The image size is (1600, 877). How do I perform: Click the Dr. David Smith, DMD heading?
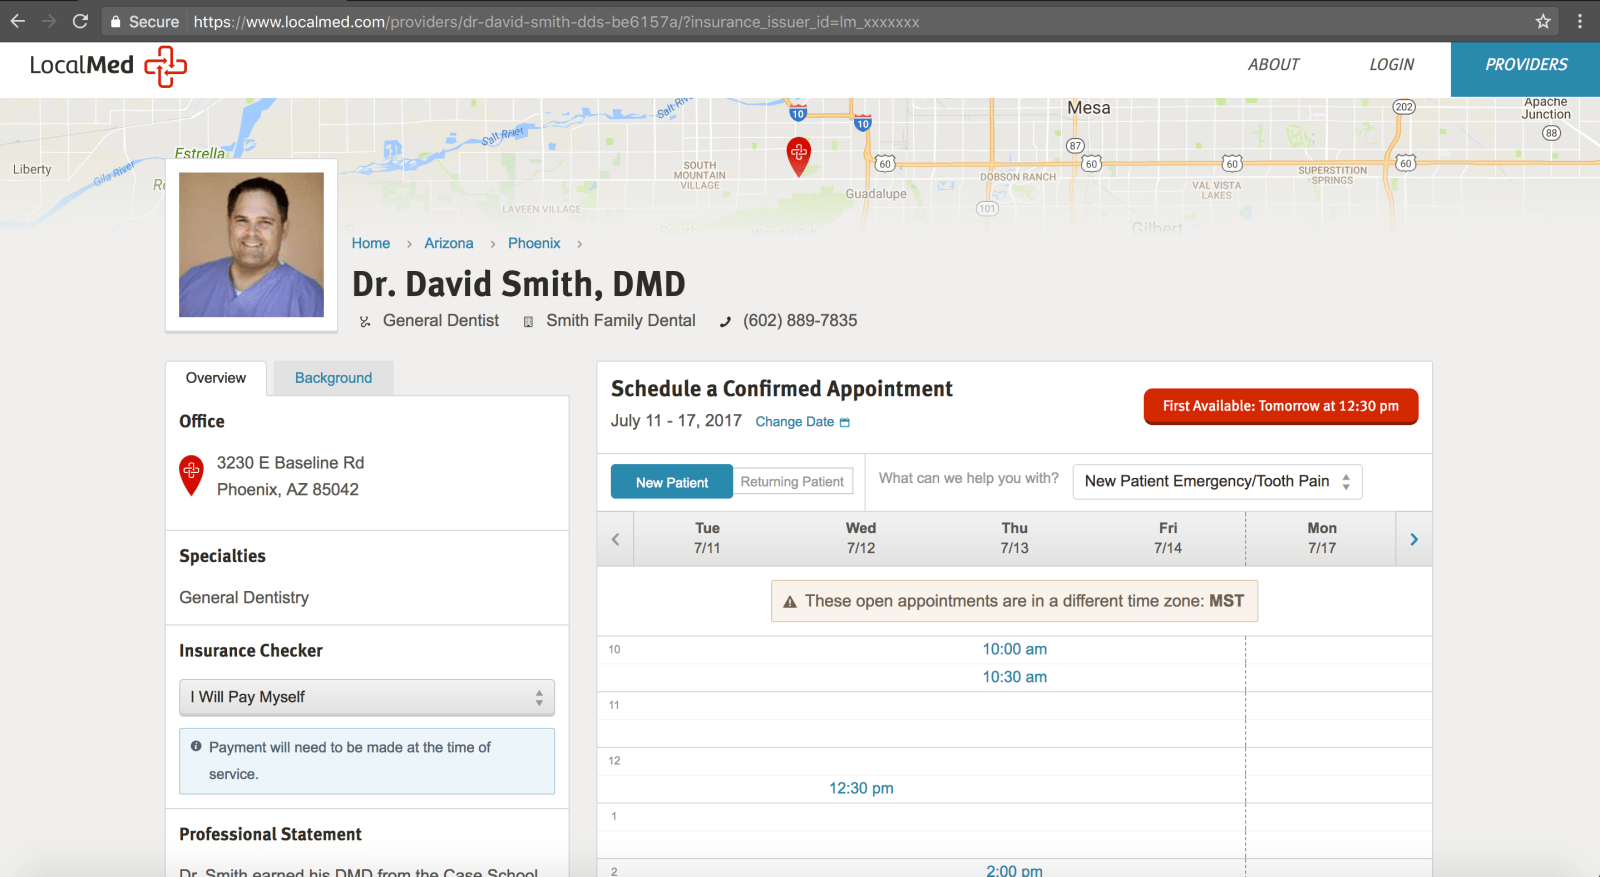pyautogui.click(x=519, y=284)
